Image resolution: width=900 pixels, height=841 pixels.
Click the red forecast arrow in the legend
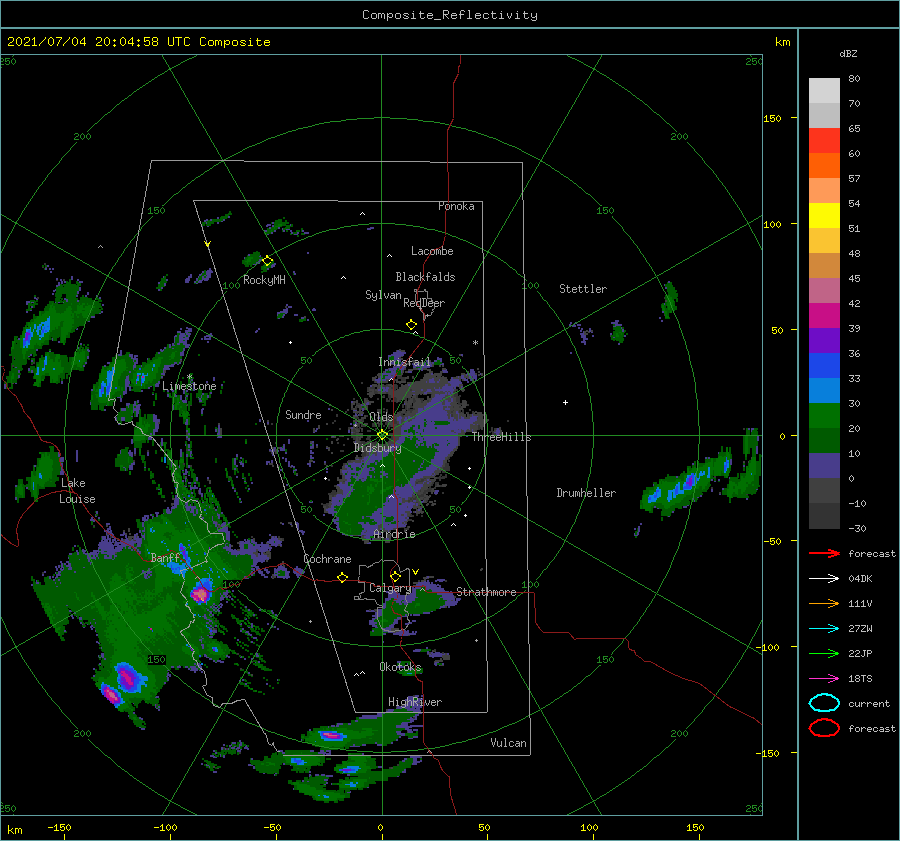click(824, 553)
